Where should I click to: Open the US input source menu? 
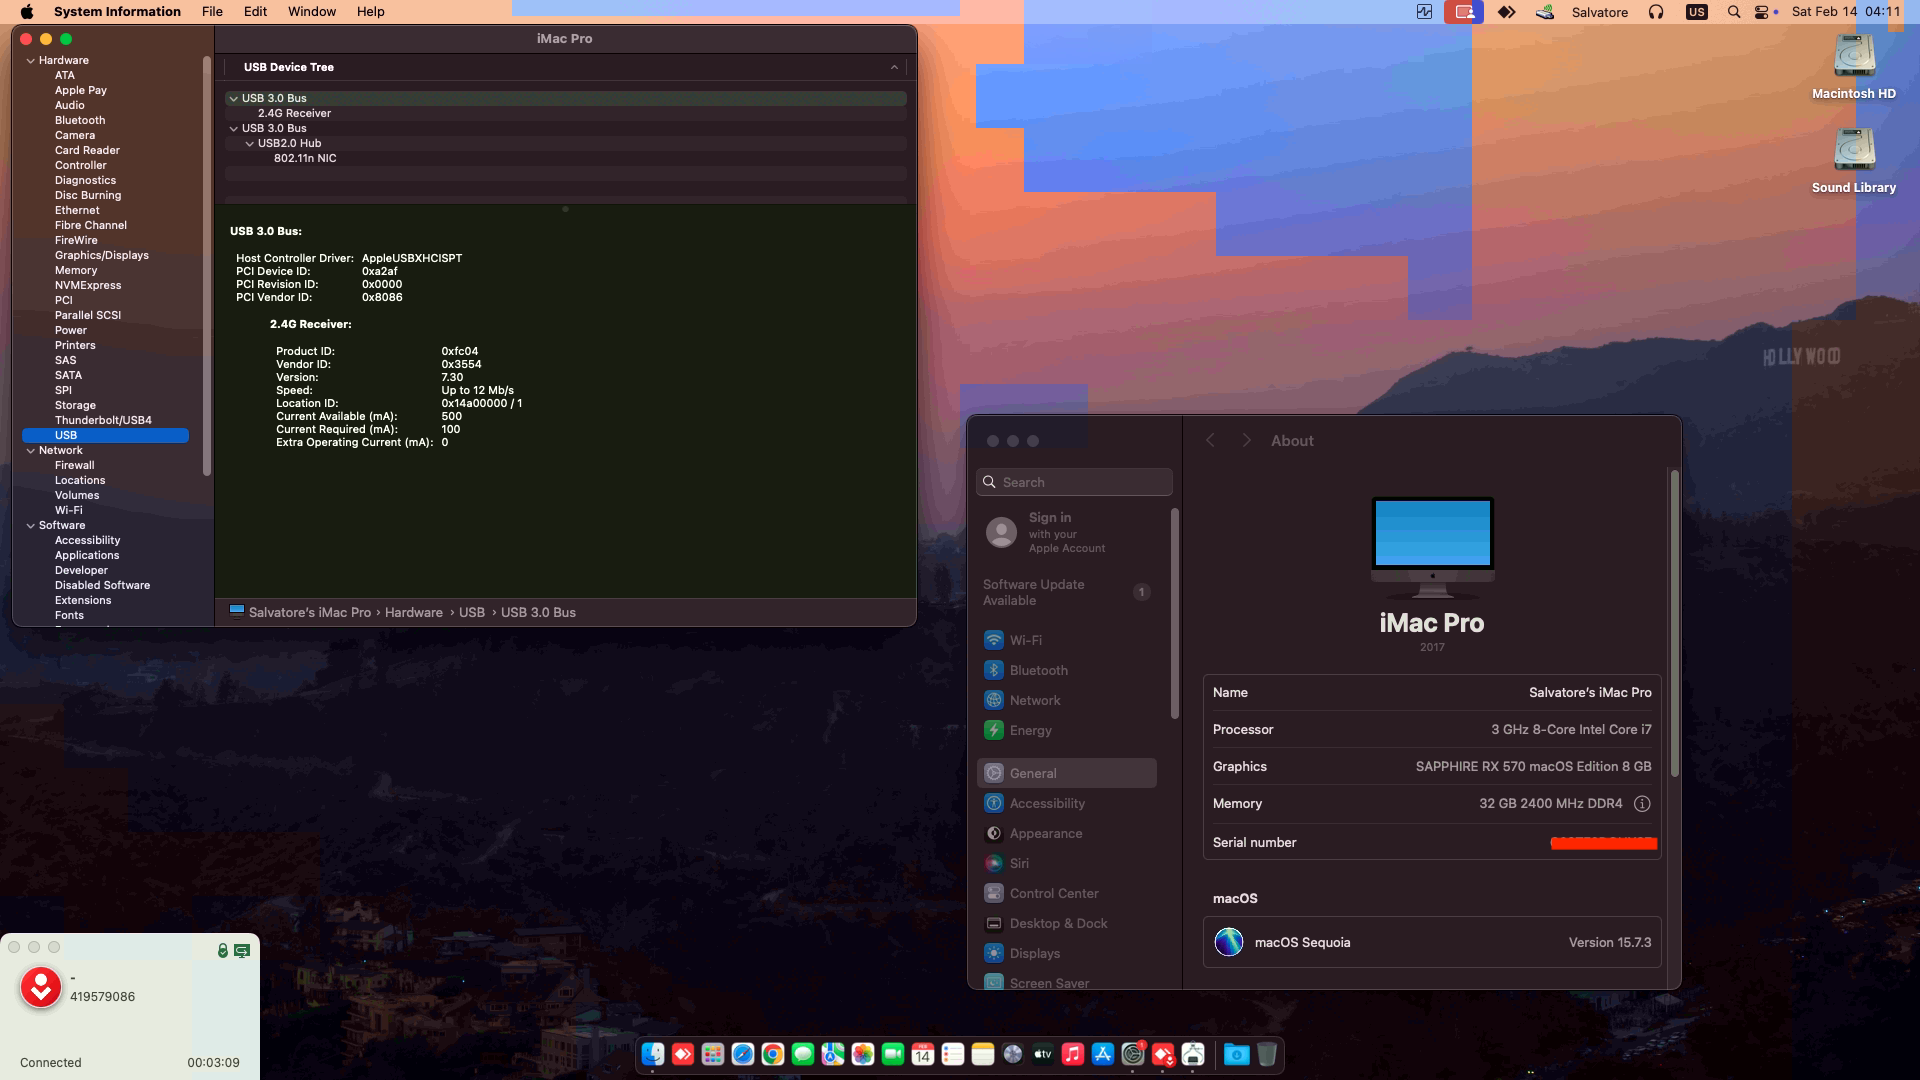pyautogui.click(x=1697, y=12)
